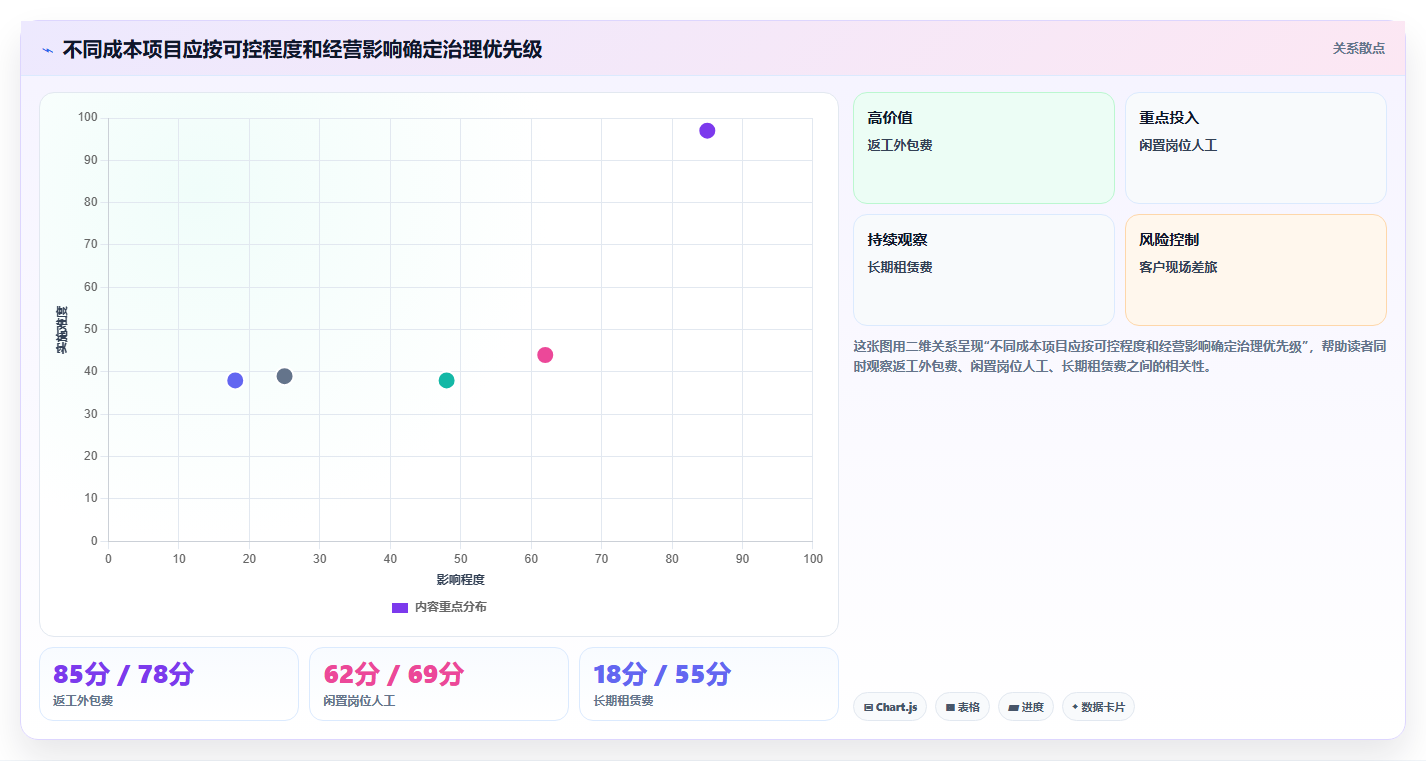Screen dimensions: 1426x761
Task: Click the lightning icon beside the title
Action: [x=48, y=50]
